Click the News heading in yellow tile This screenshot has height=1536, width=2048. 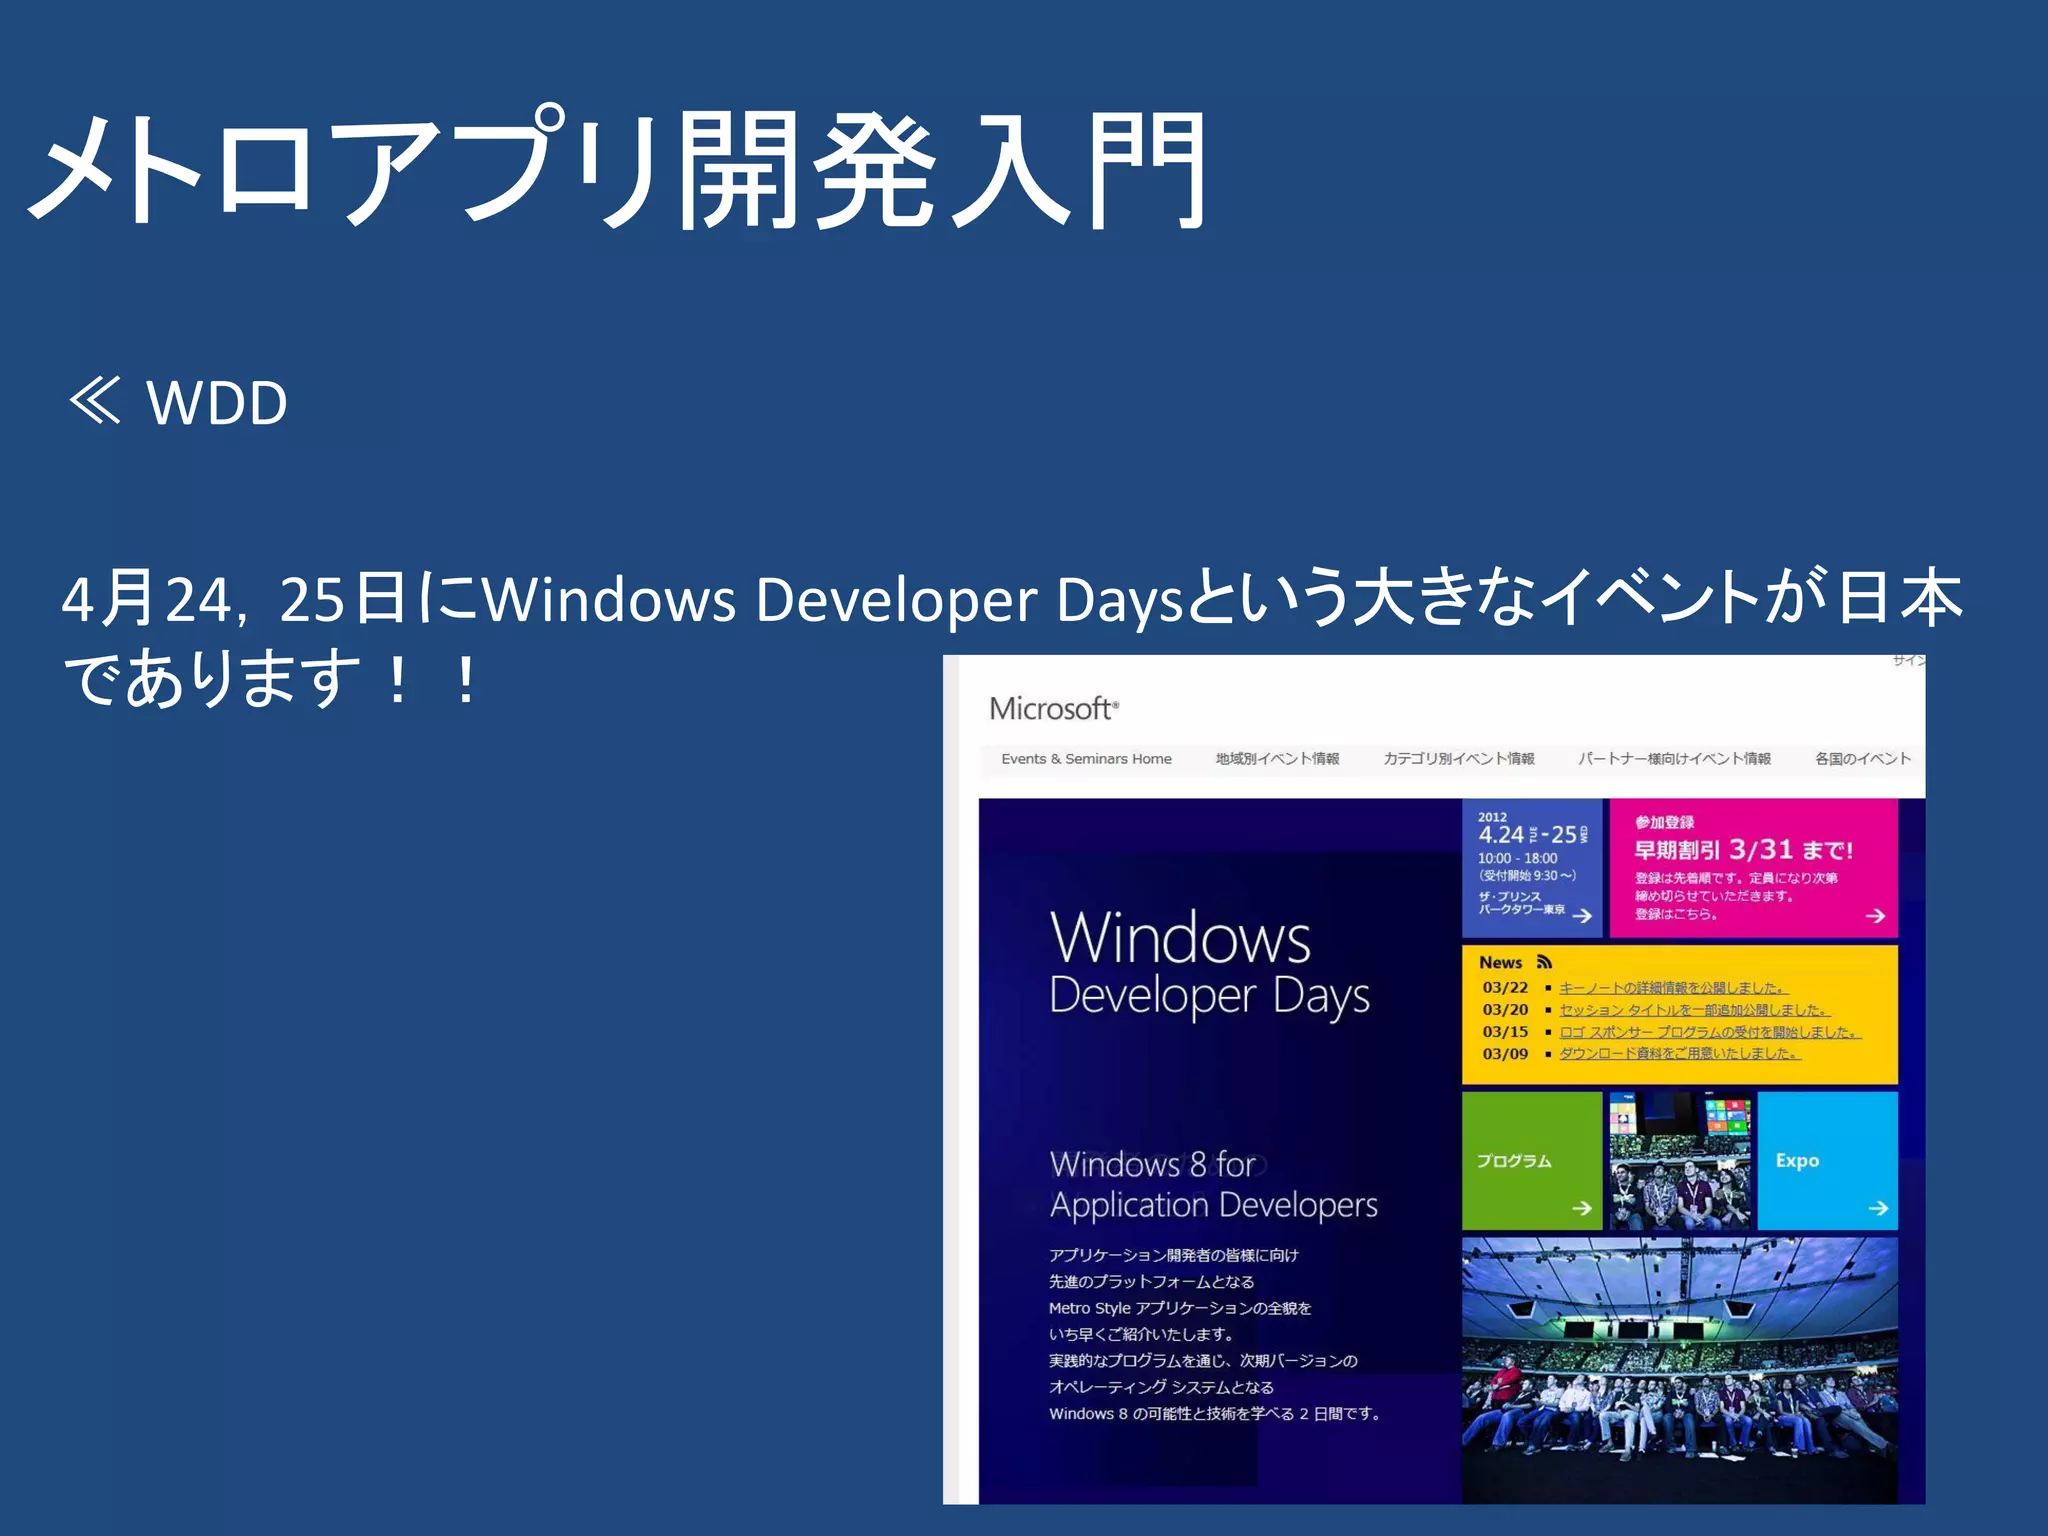1500,962
